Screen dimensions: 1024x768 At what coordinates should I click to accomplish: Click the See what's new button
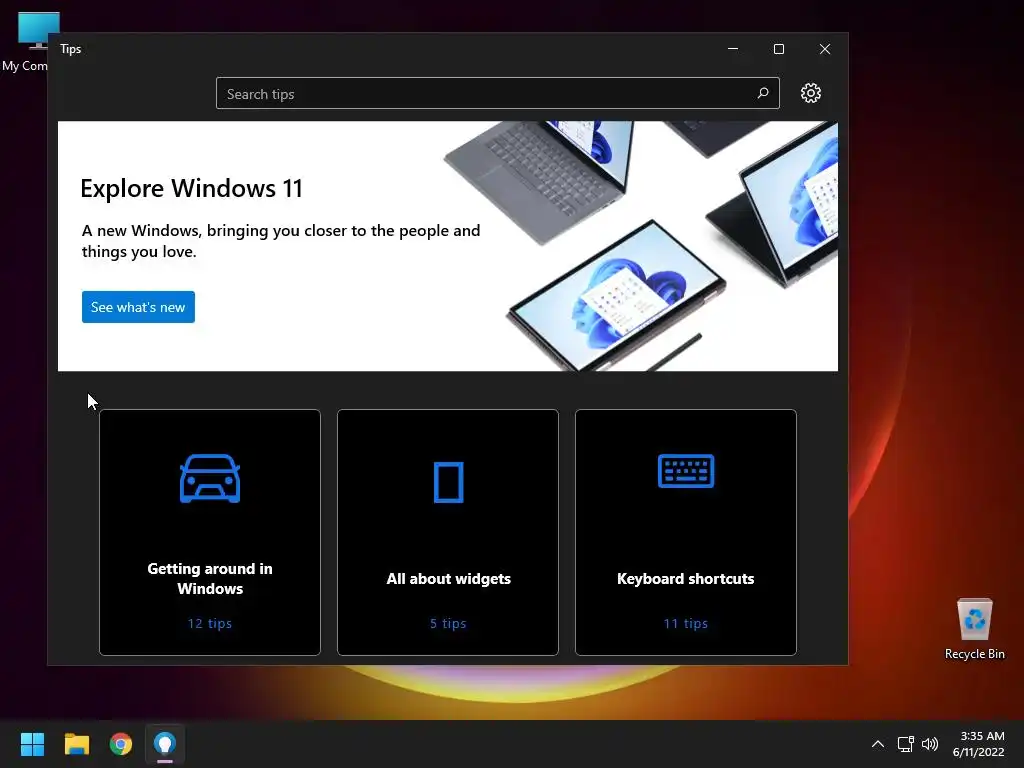[138, 307]
